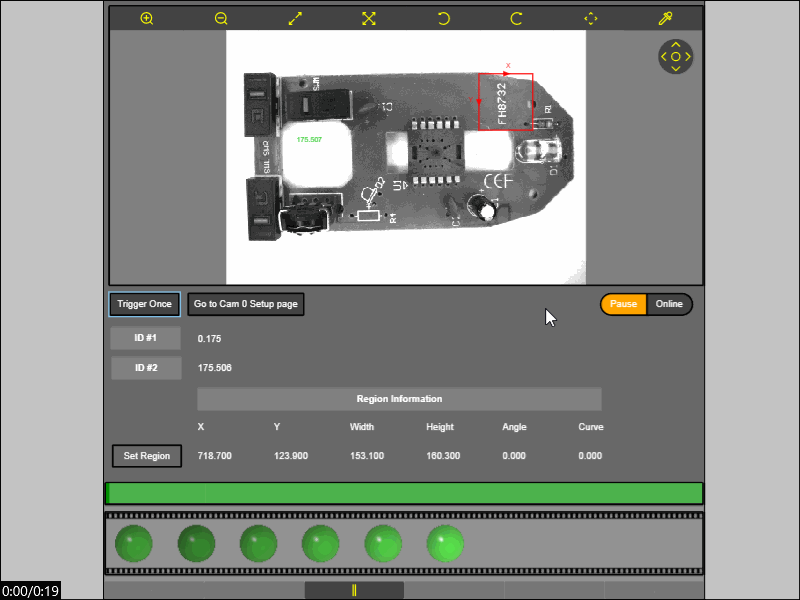The image size is (800, 600).
Task: Switch to Pause mode
Action: tap(623, 304)
